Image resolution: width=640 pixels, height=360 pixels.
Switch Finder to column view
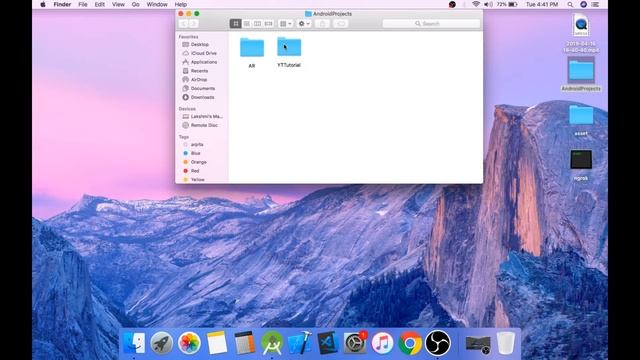coord(257,24)
